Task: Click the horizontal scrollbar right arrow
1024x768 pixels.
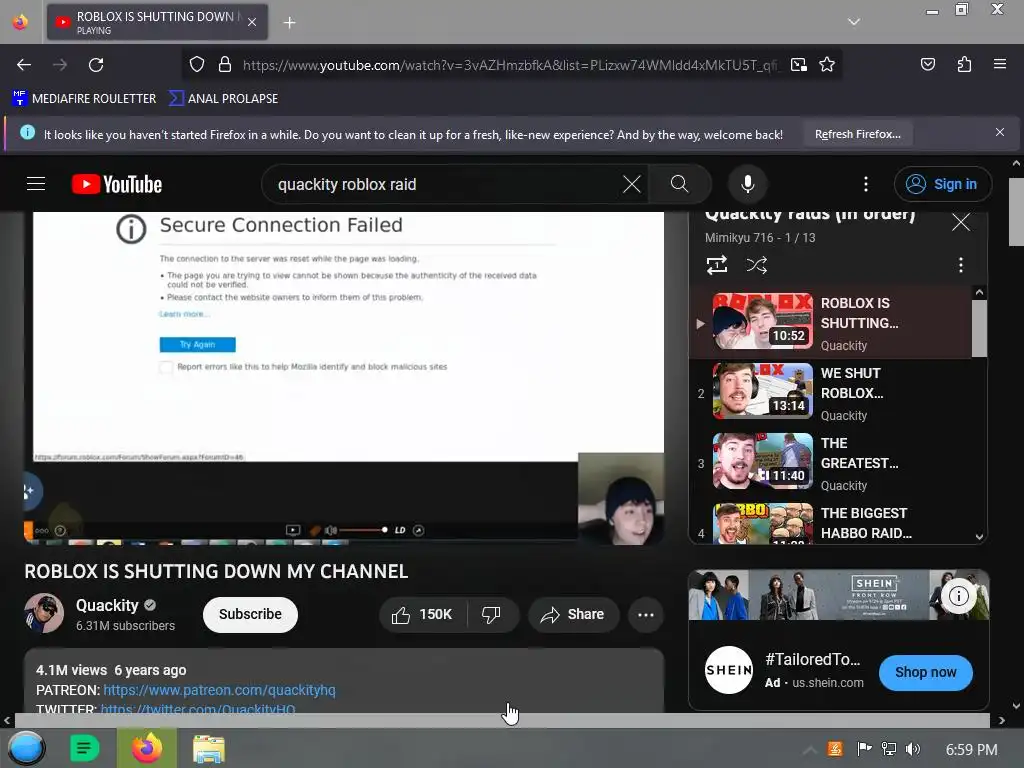Action: 1002,720
